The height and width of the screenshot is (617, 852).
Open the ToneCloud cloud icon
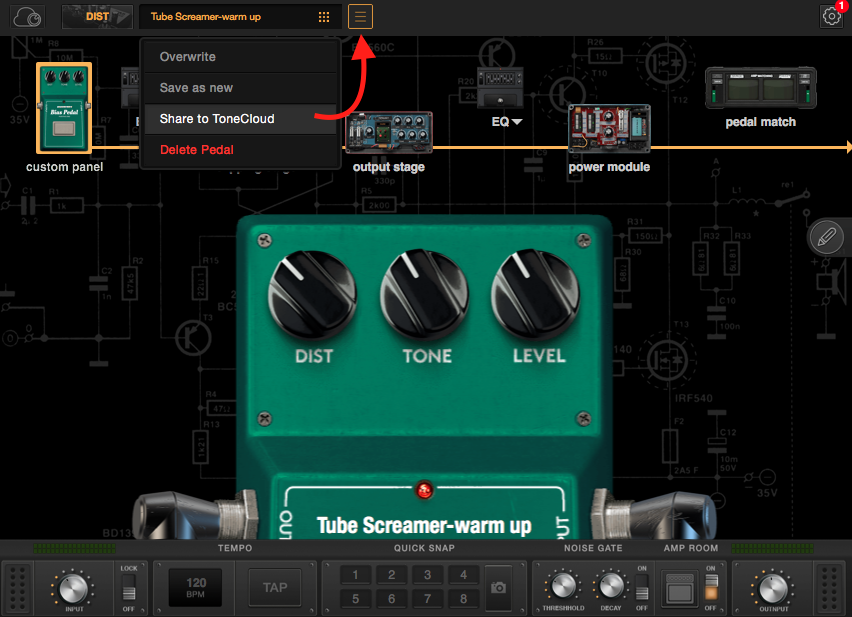28,16
